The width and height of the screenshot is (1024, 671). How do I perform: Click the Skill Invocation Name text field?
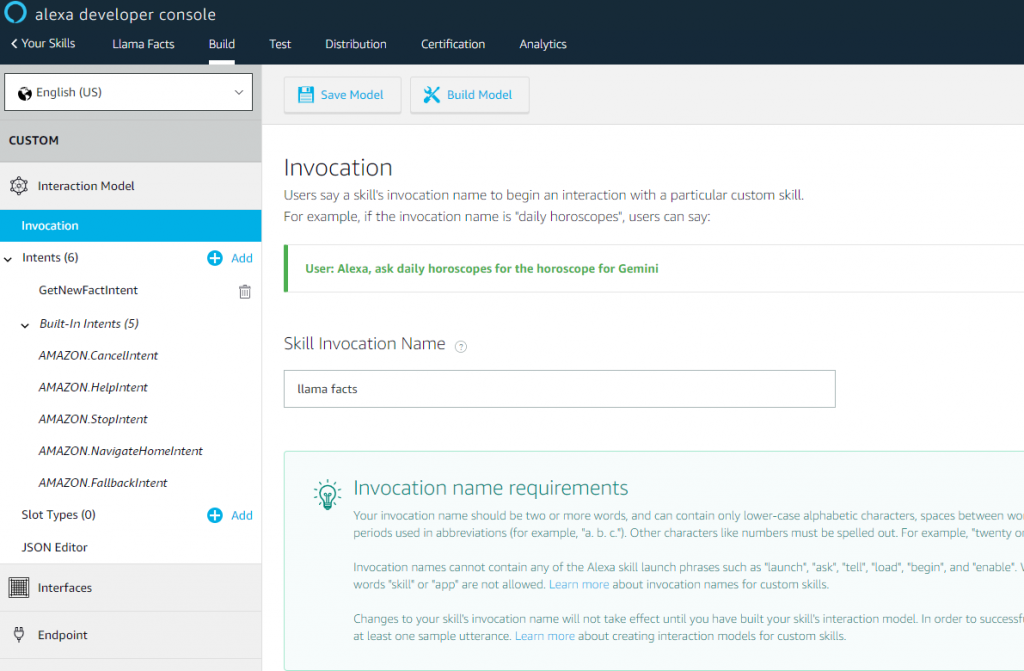pos(560,389)
